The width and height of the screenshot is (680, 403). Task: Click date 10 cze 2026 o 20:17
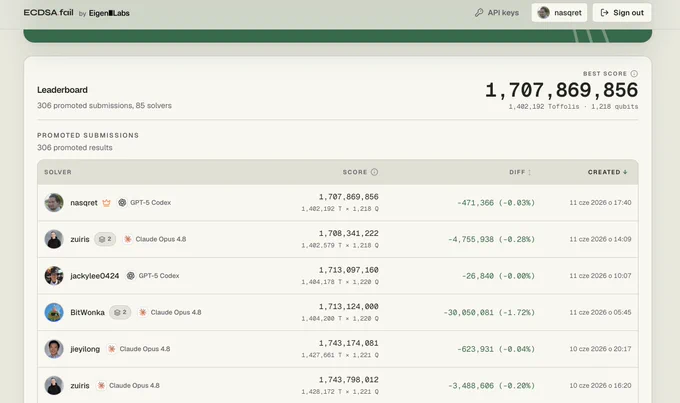[x=600, y=349]
